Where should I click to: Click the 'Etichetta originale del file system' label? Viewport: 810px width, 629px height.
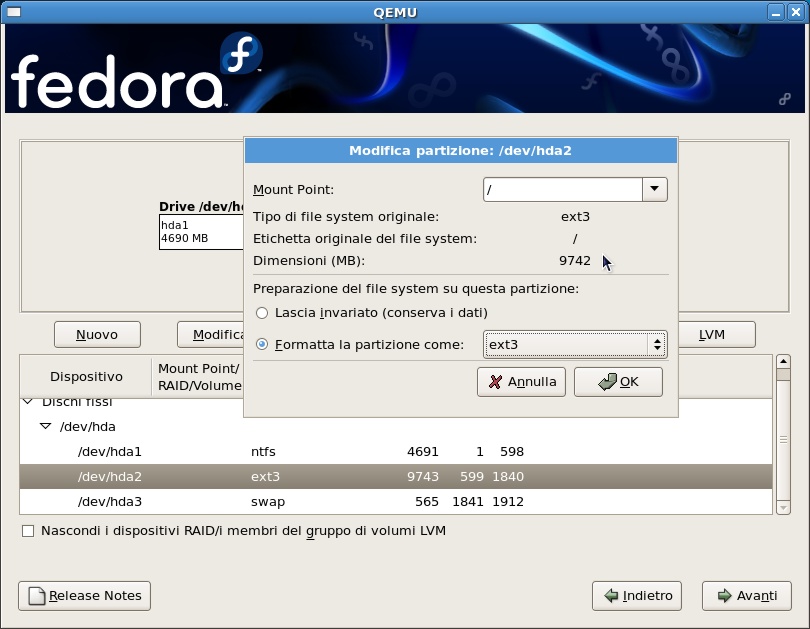pyautogui.click(x=365, y=239)
